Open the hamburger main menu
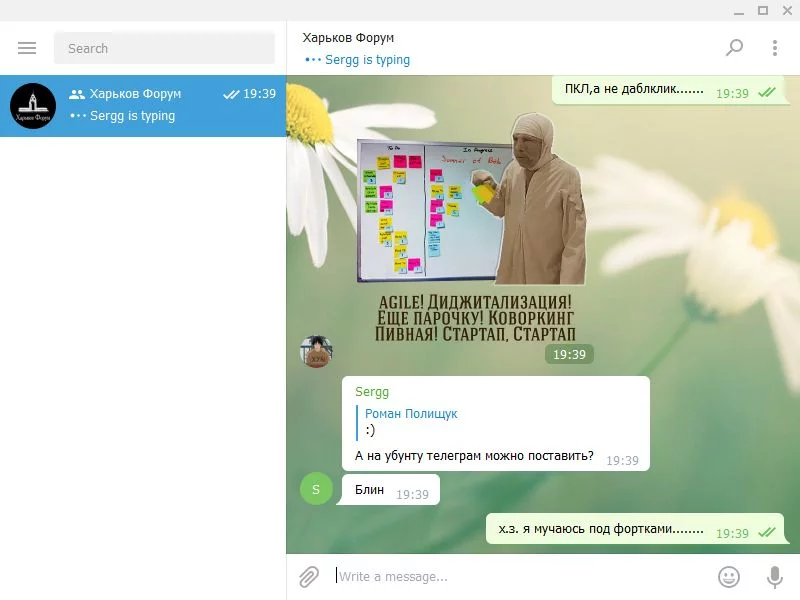Screen dimensions: 800x600 point(27,48)
